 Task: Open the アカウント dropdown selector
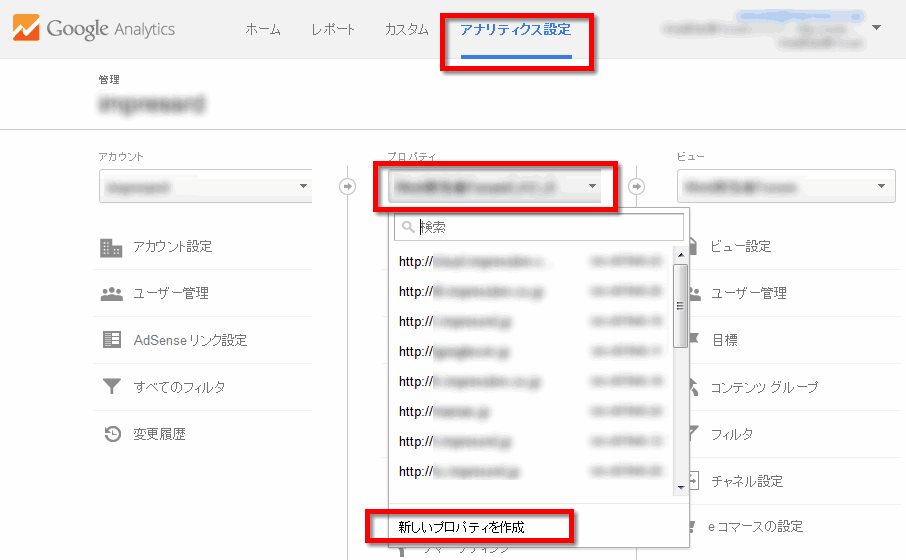tap(205, 187)
